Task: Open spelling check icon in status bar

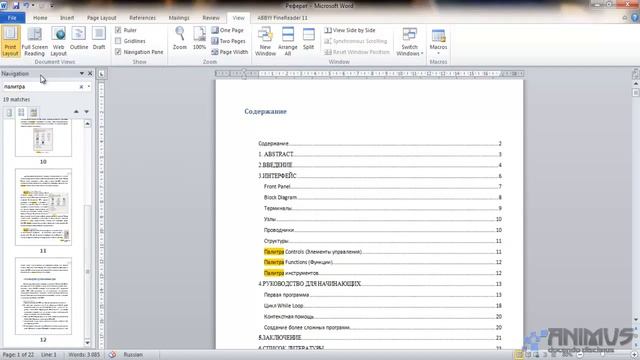Action: 112,355
